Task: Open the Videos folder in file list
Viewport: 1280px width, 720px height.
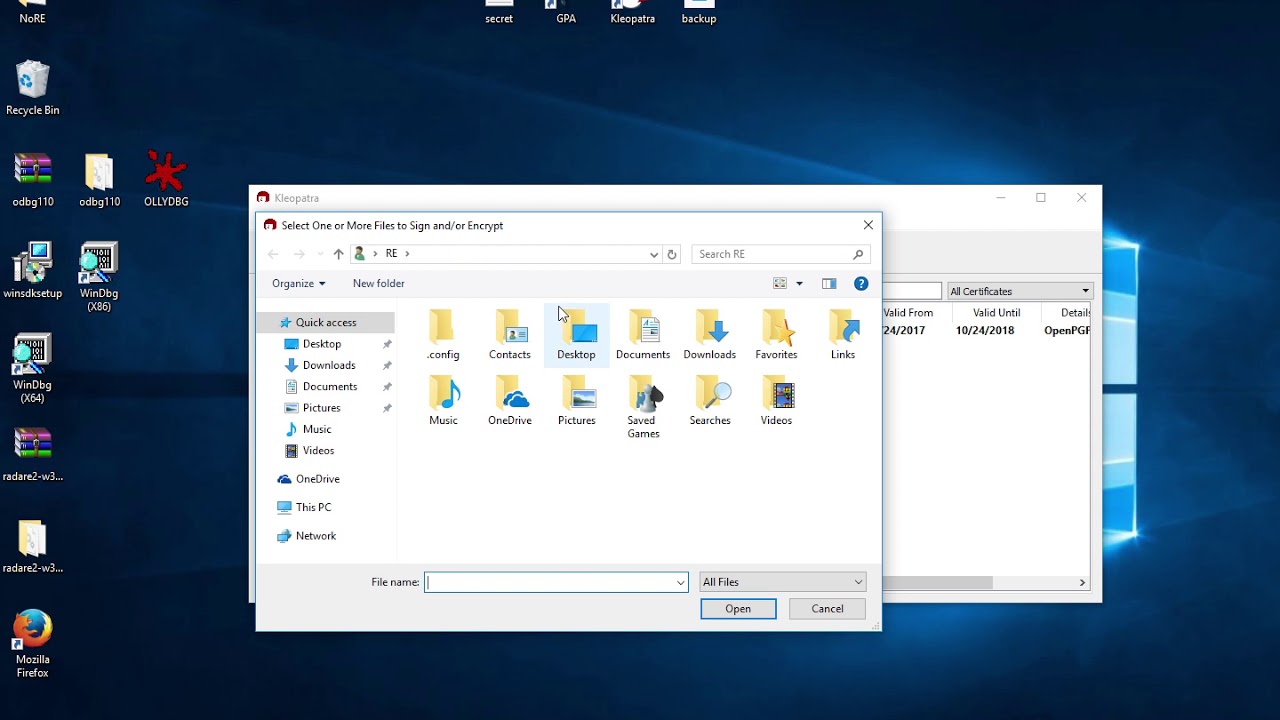Action: coord(776,401)
